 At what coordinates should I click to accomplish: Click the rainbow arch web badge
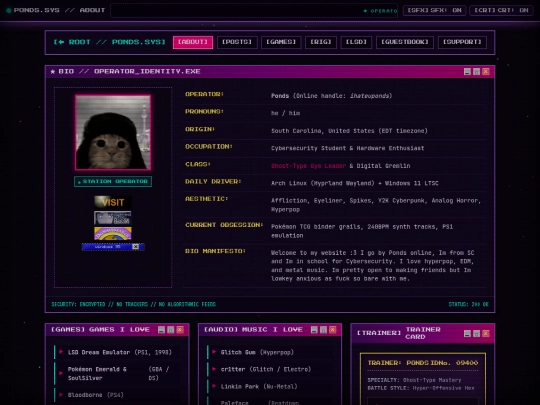(x=113, y=233)
